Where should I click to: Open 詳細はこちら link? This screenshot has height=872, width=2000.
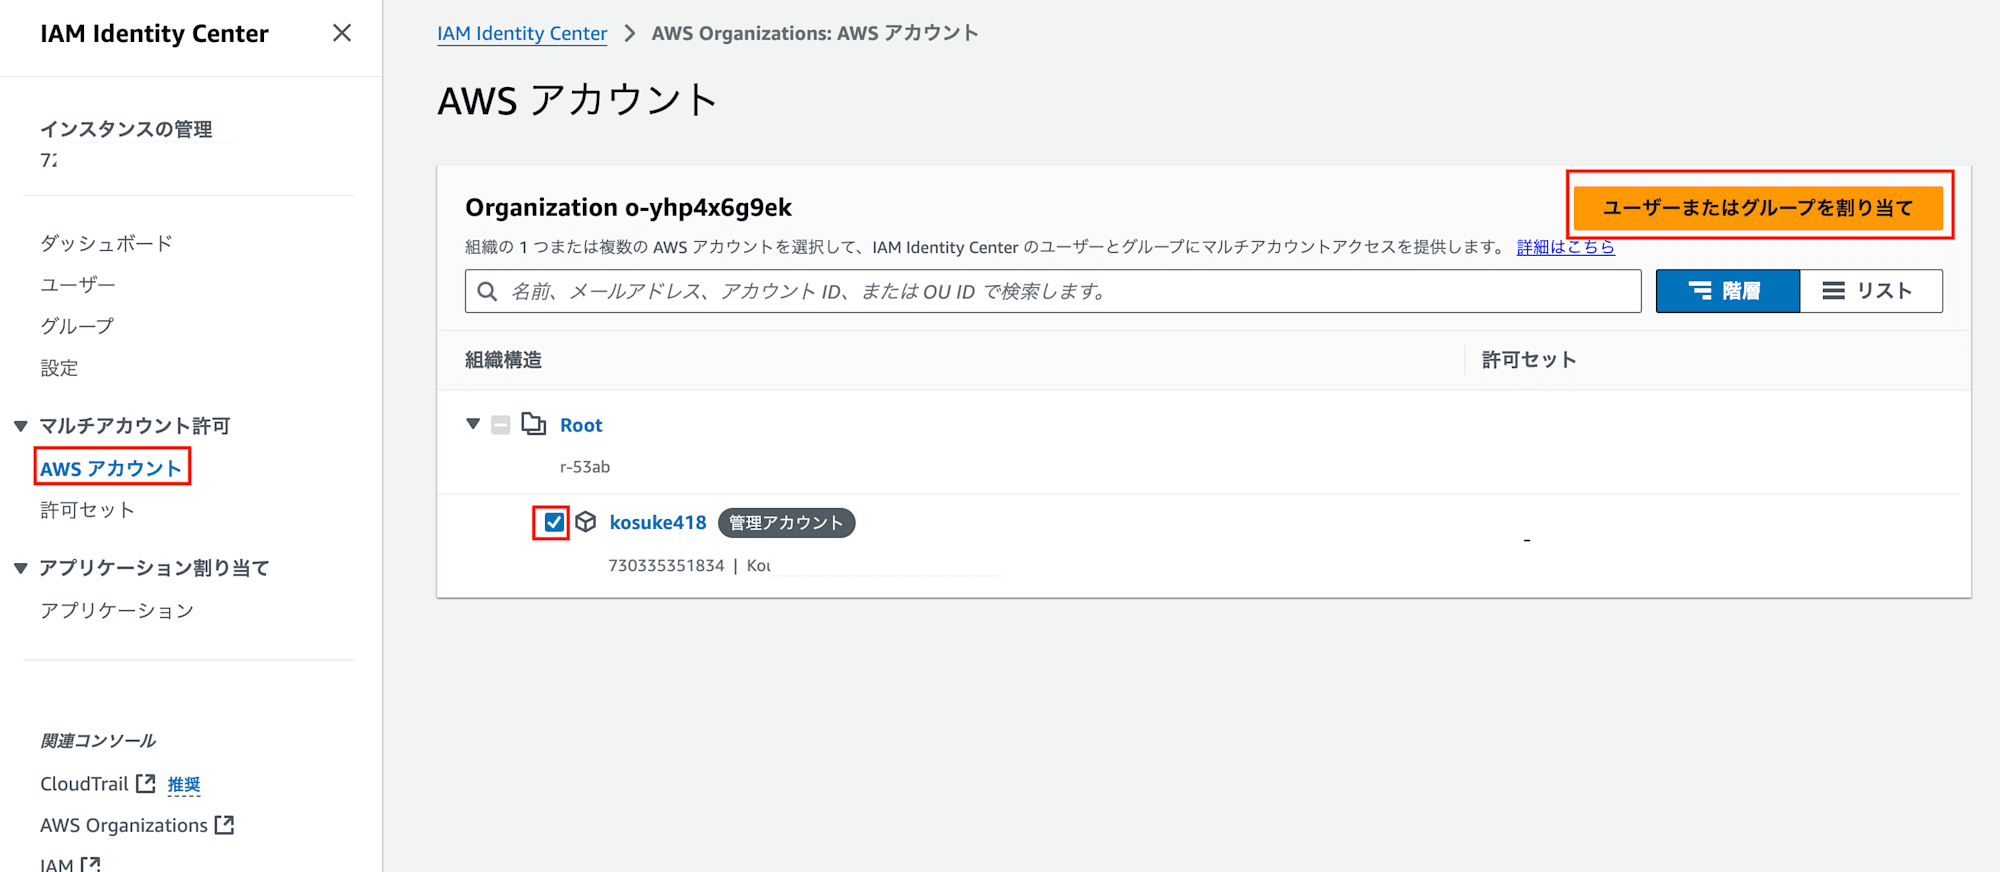tap(1565, 247)
